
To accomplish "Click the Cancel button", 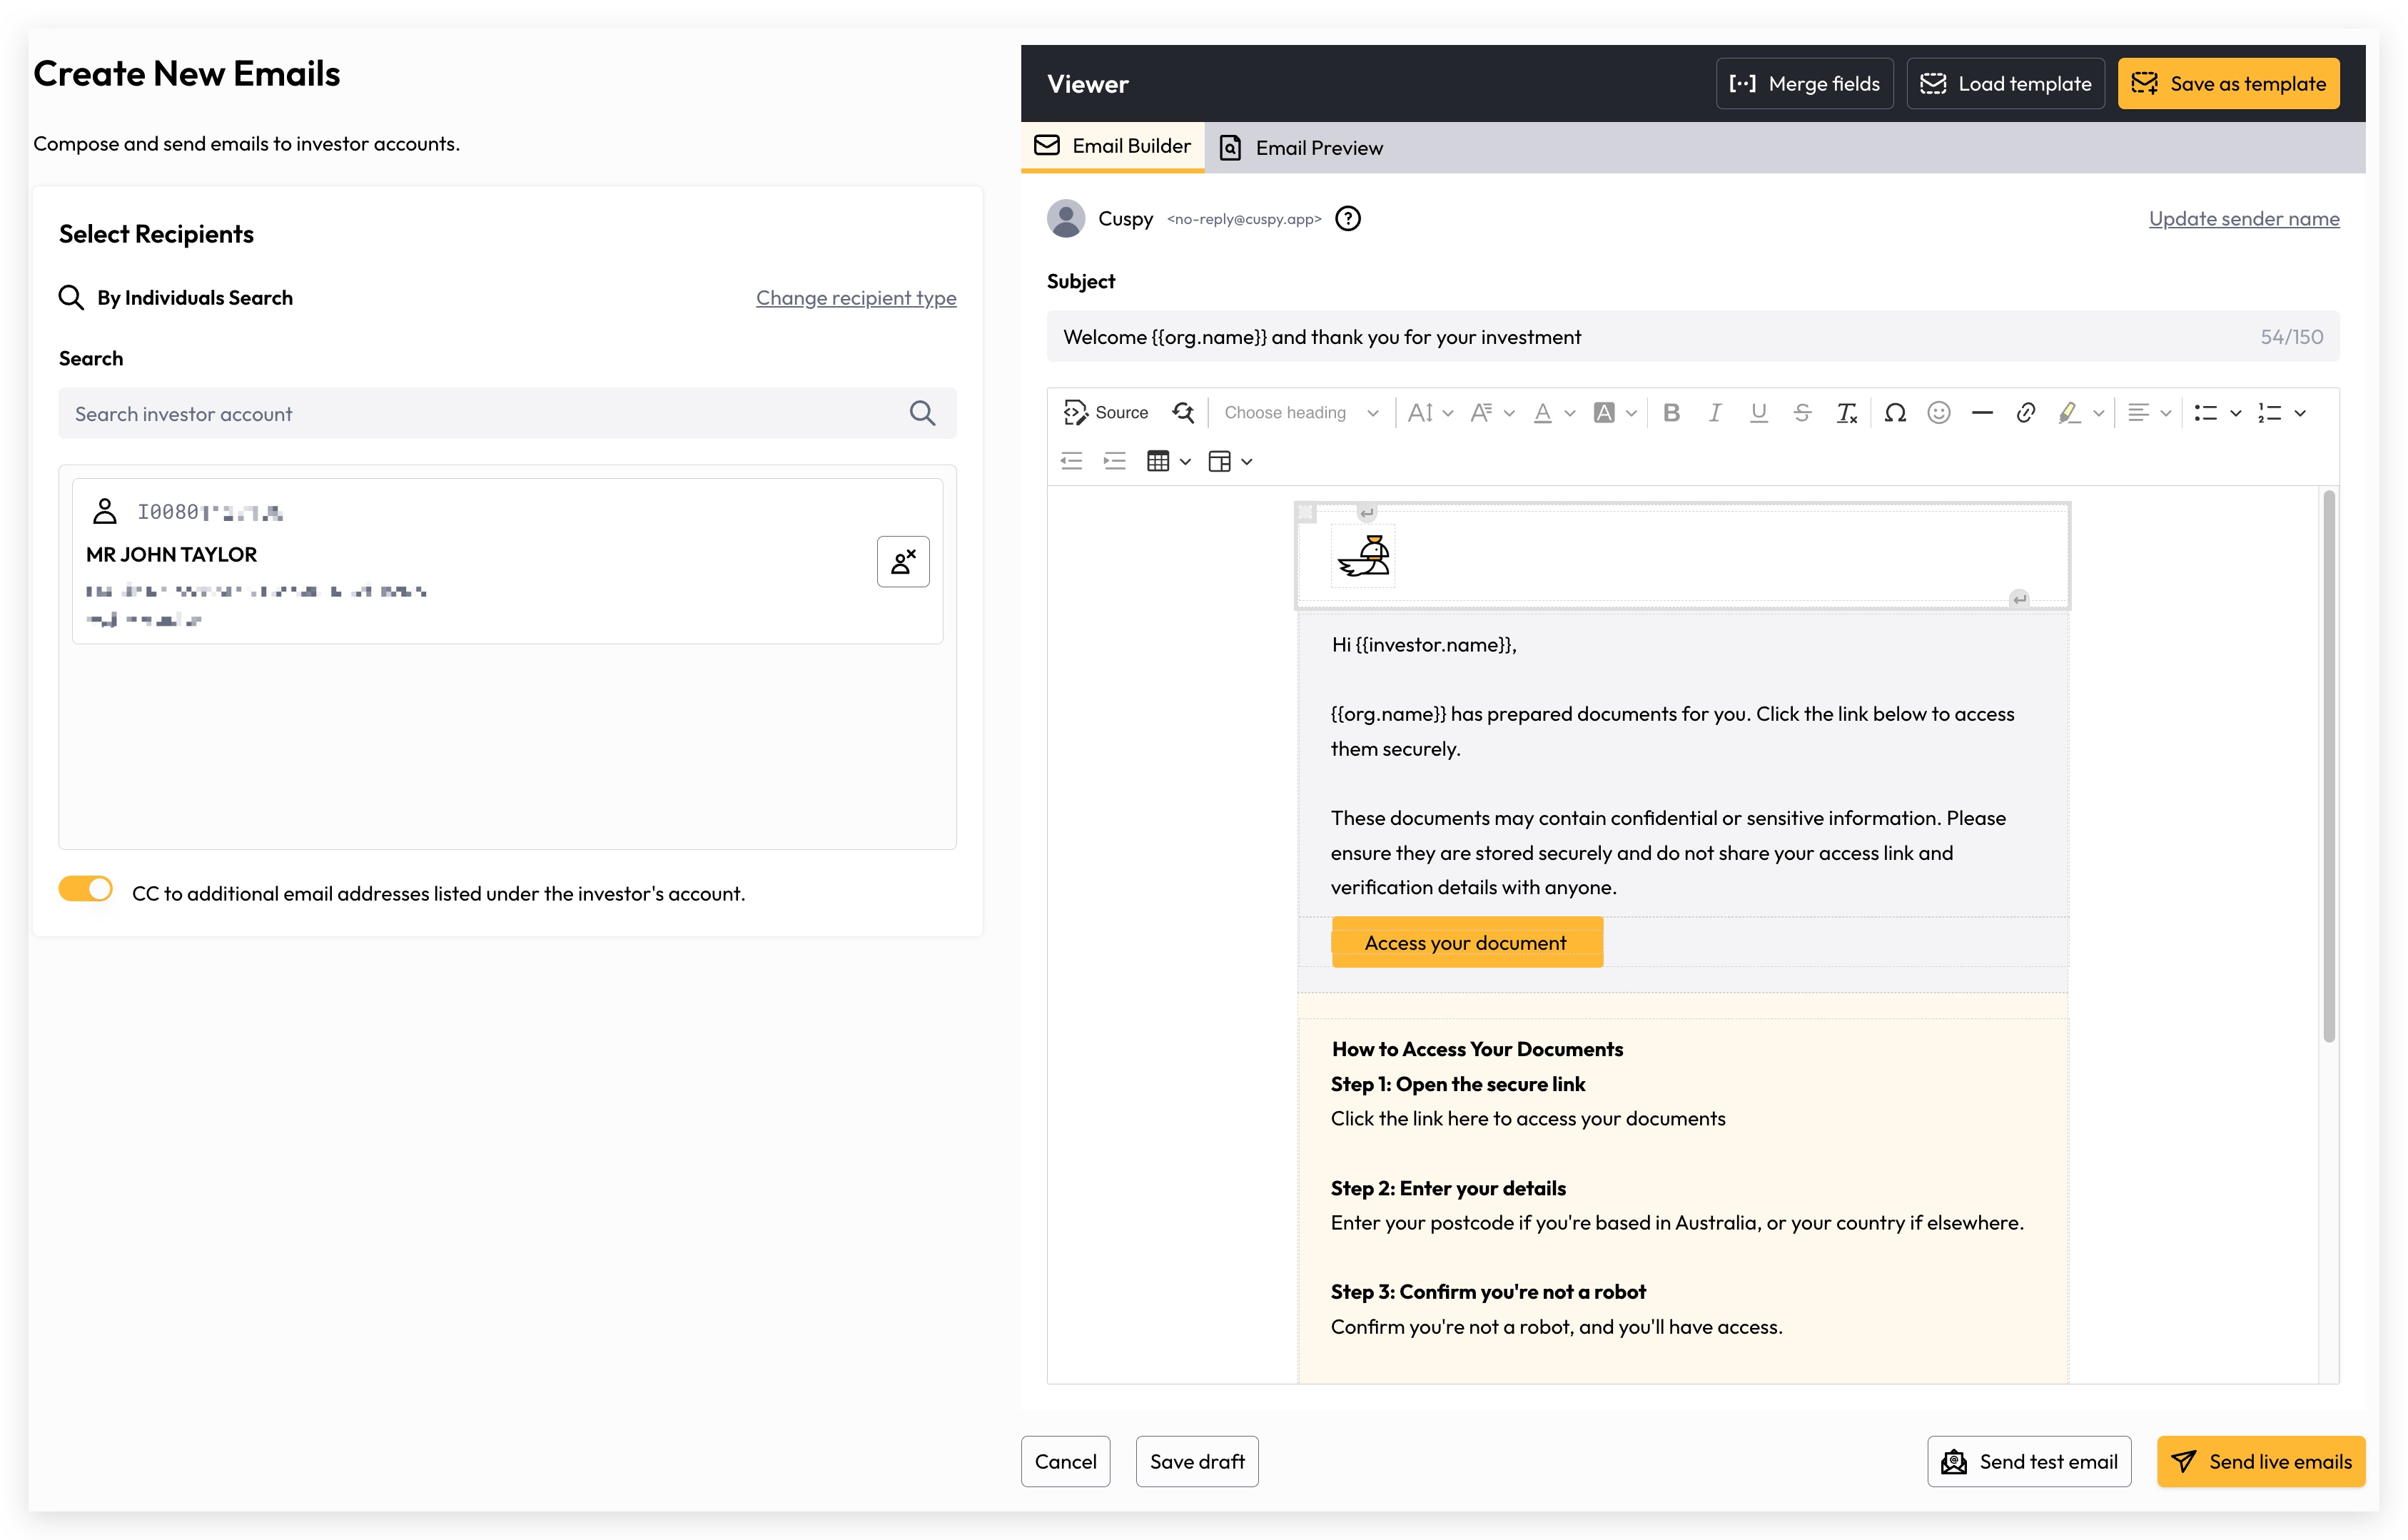I will pyautogui.click(x=1065, y=1461).
